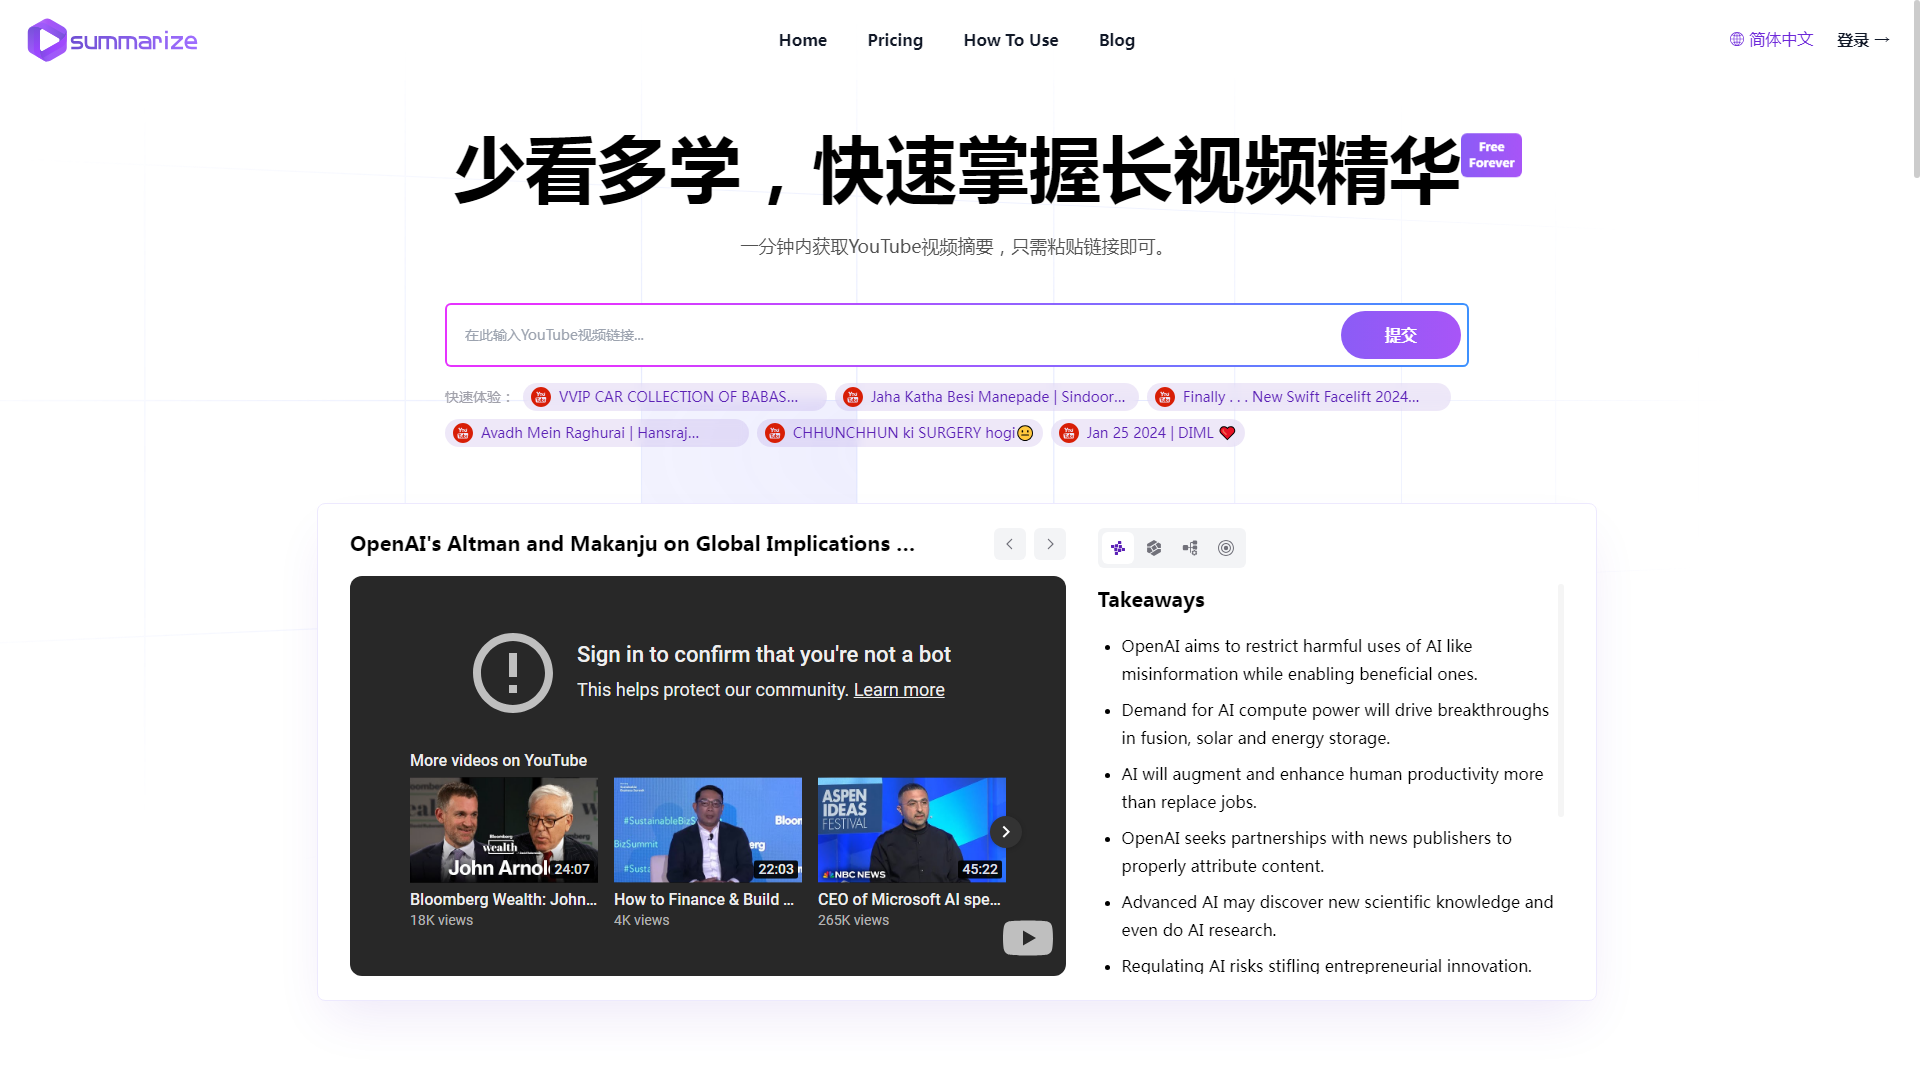
Task: Open the CEO of Microsoft AI thumbnail
Action: [x=912, y=830]
